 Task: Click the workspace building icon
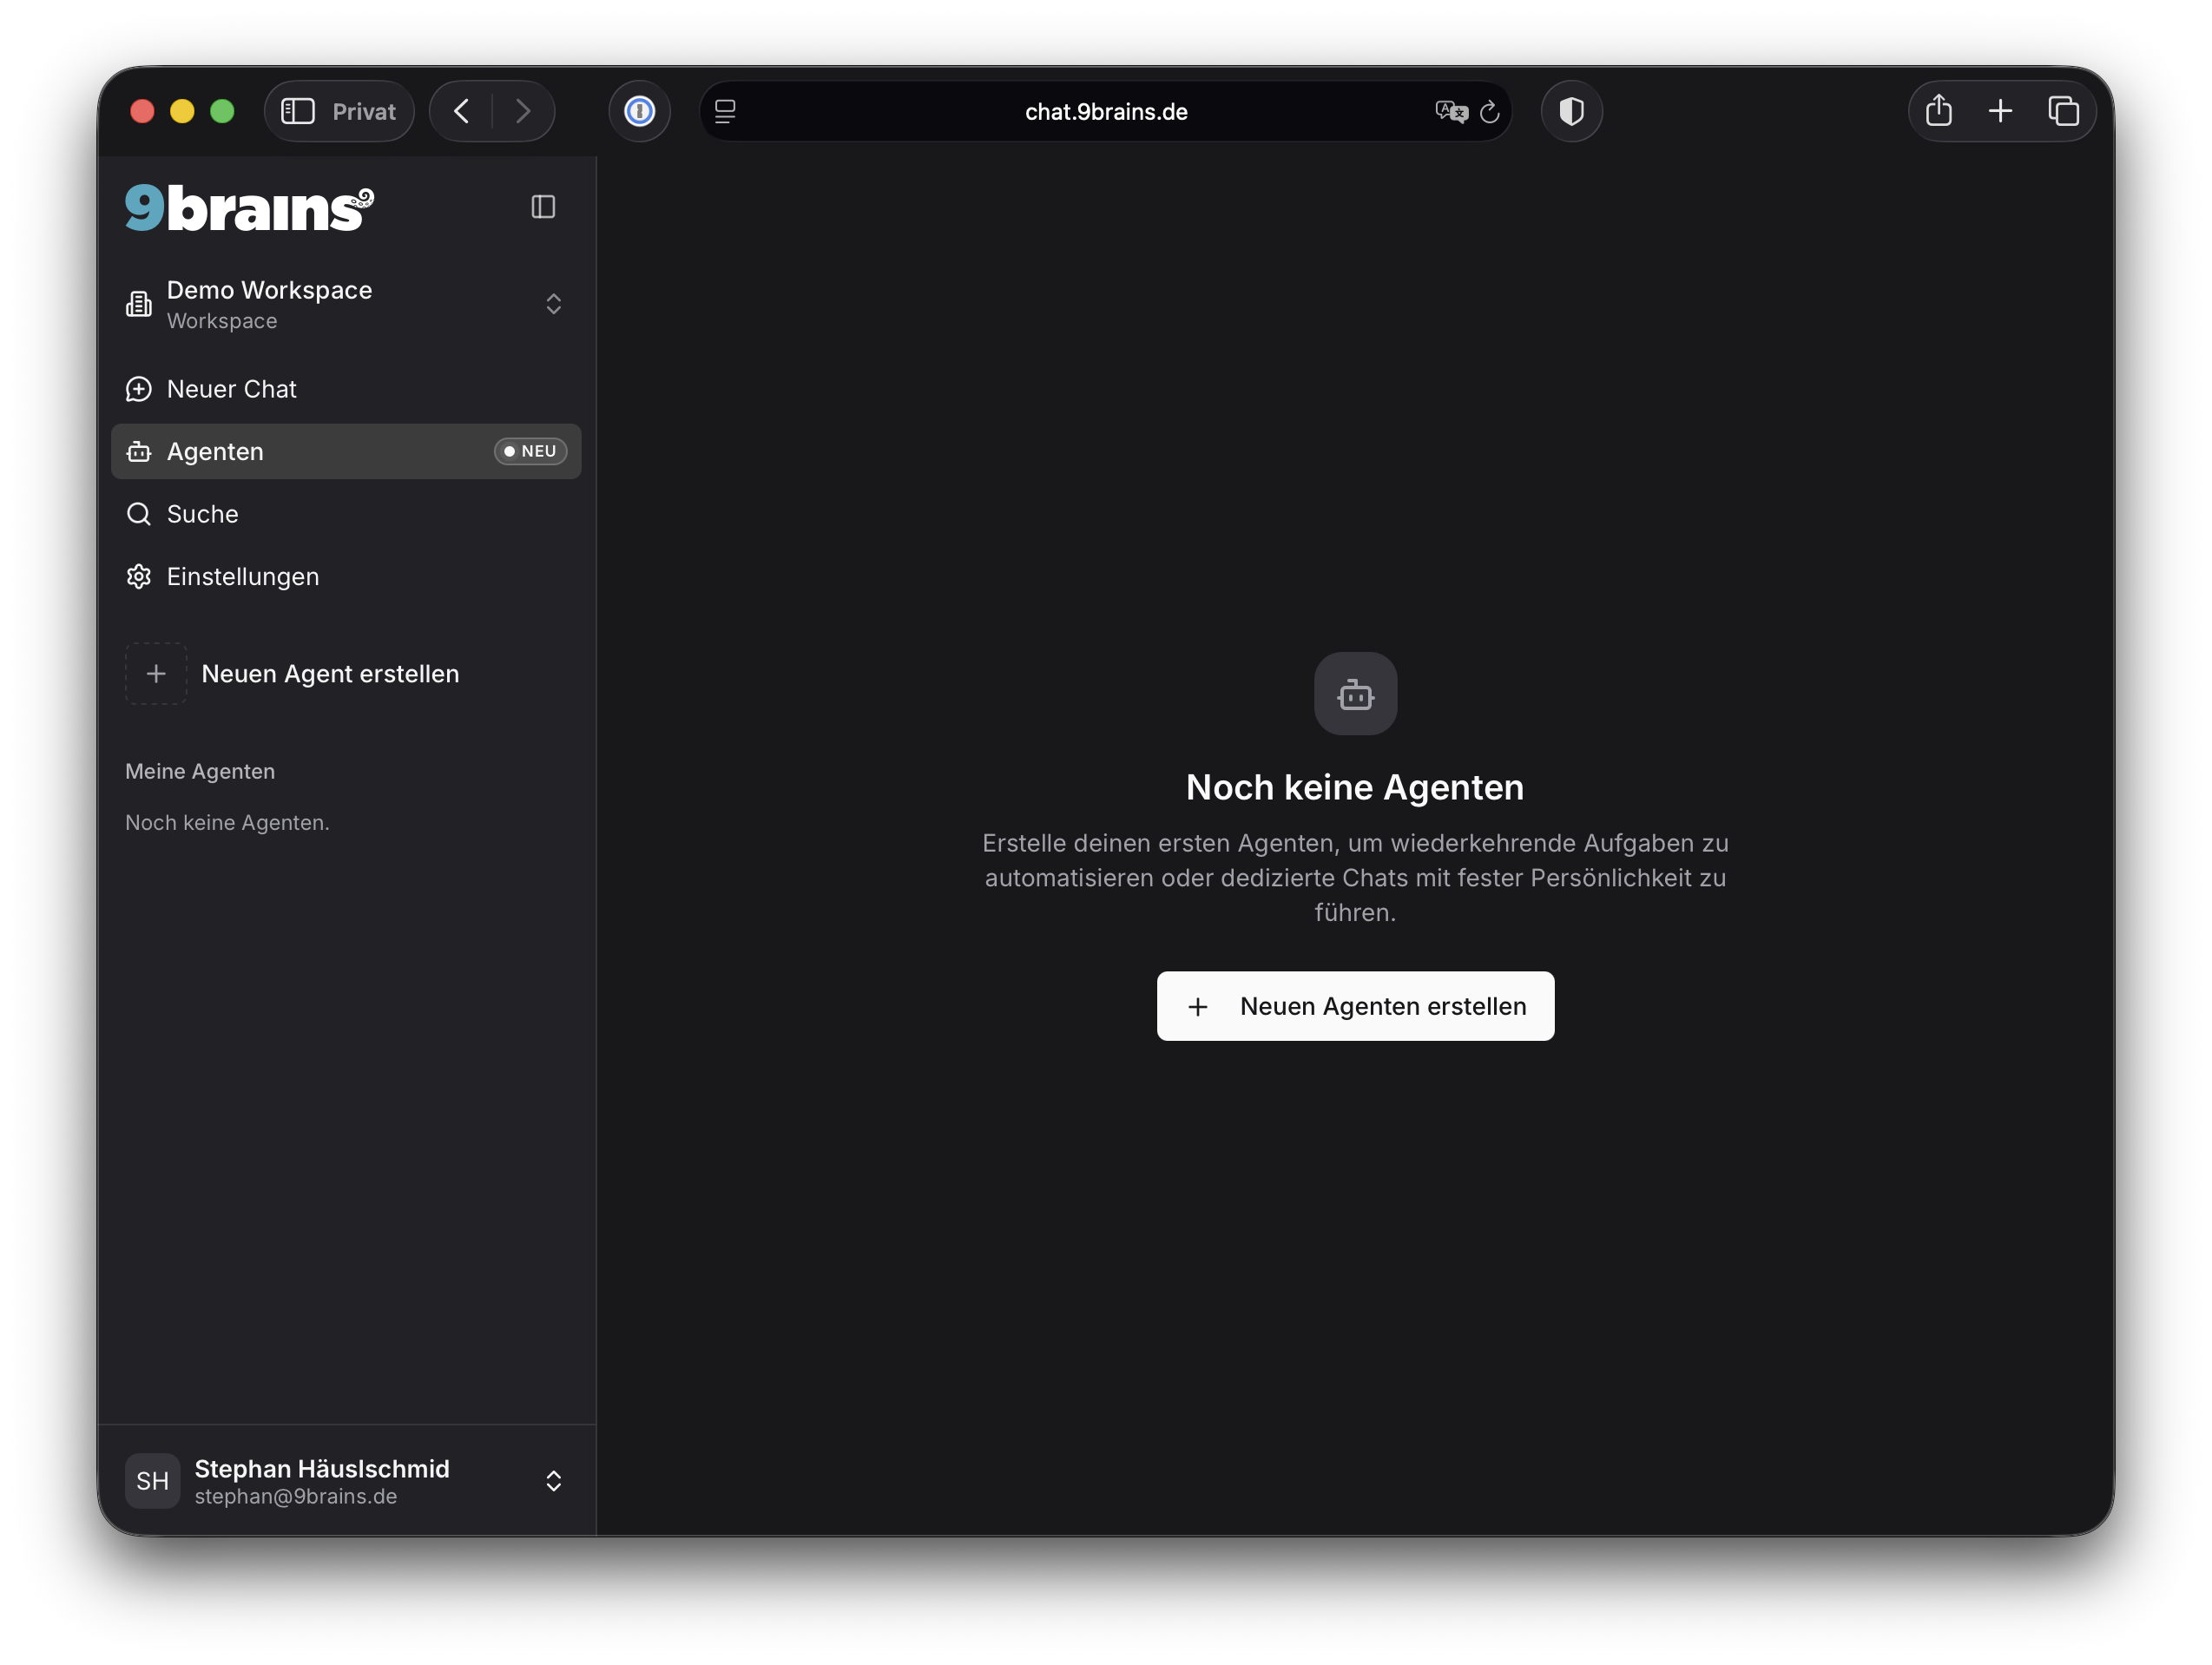(139, 304)
